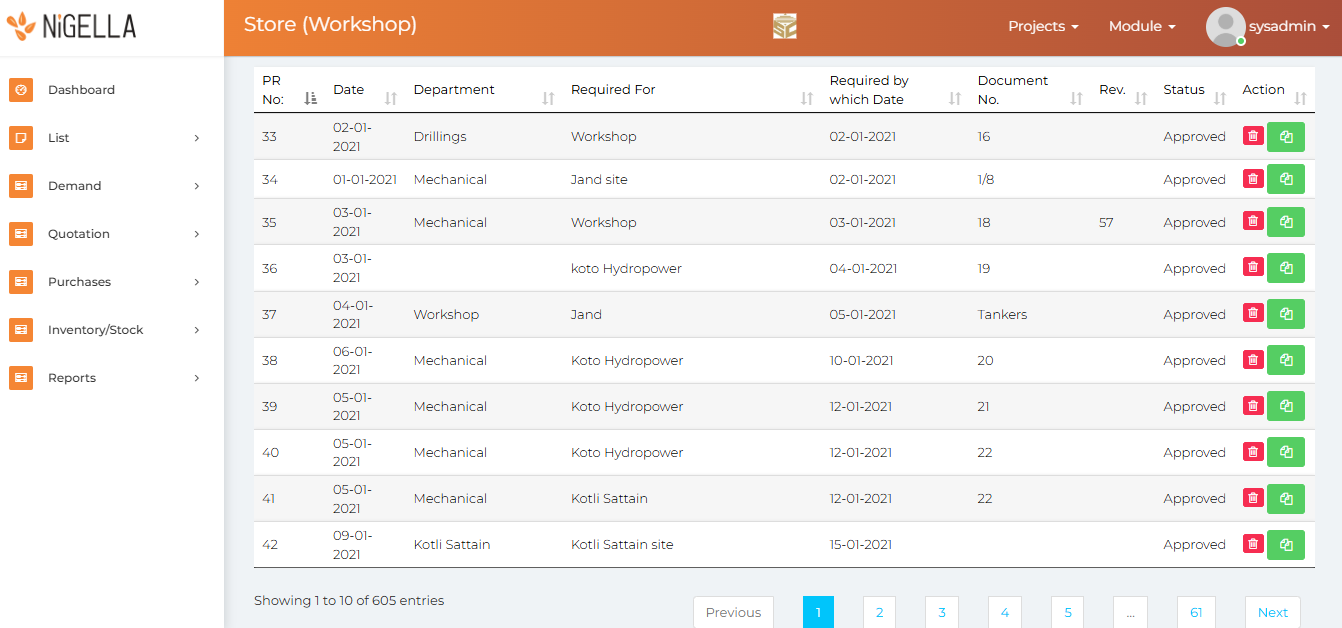The height and width of the screenshot is (628, 1342).
Task: Open the Module dropdown in header
Action: tap(1141, 27)
